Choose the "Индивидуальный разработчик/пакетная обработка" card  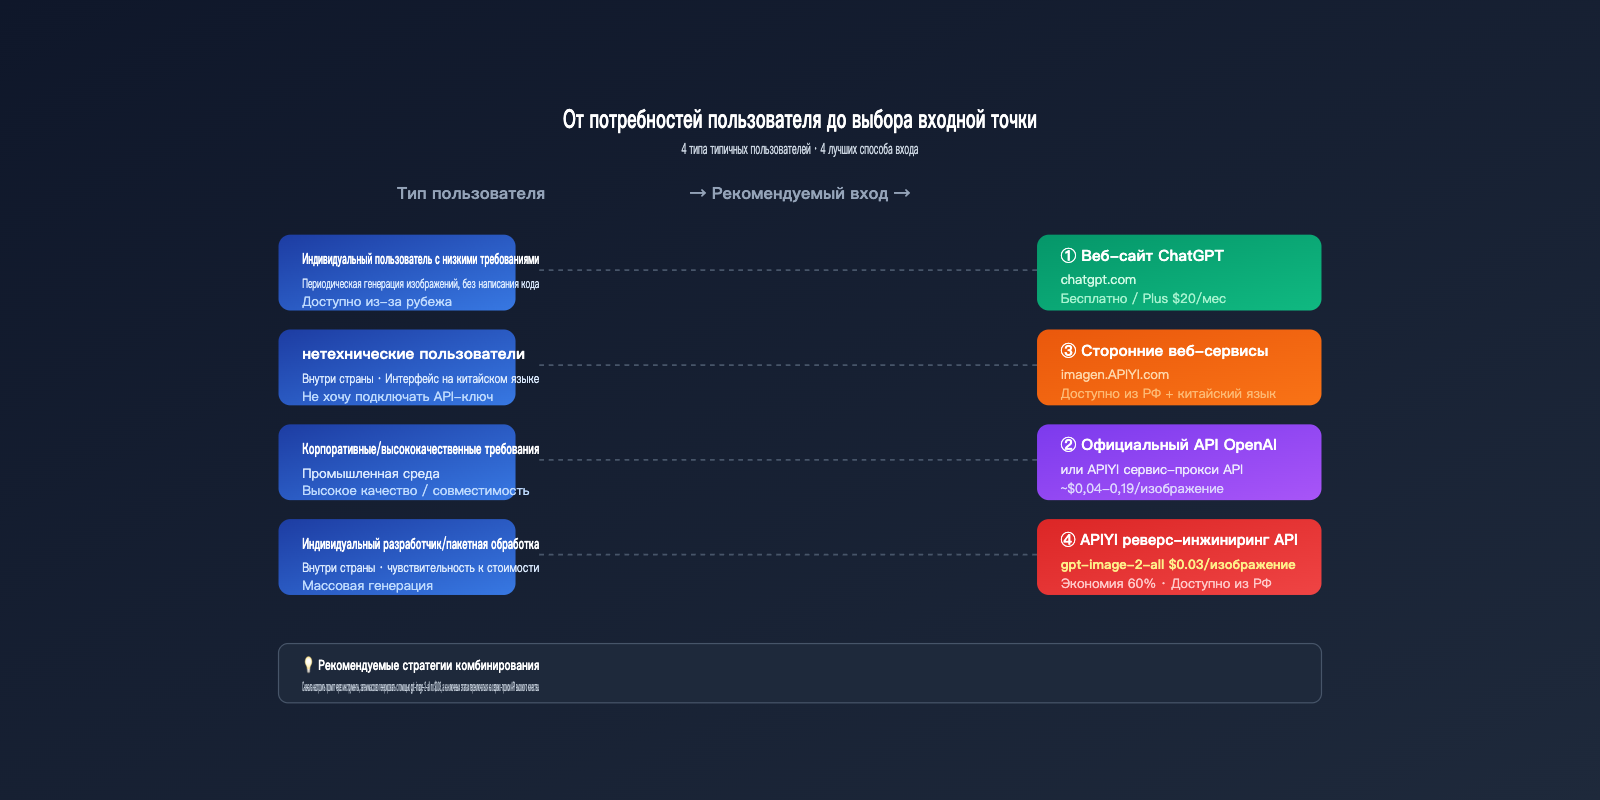(x=397, y=557)
